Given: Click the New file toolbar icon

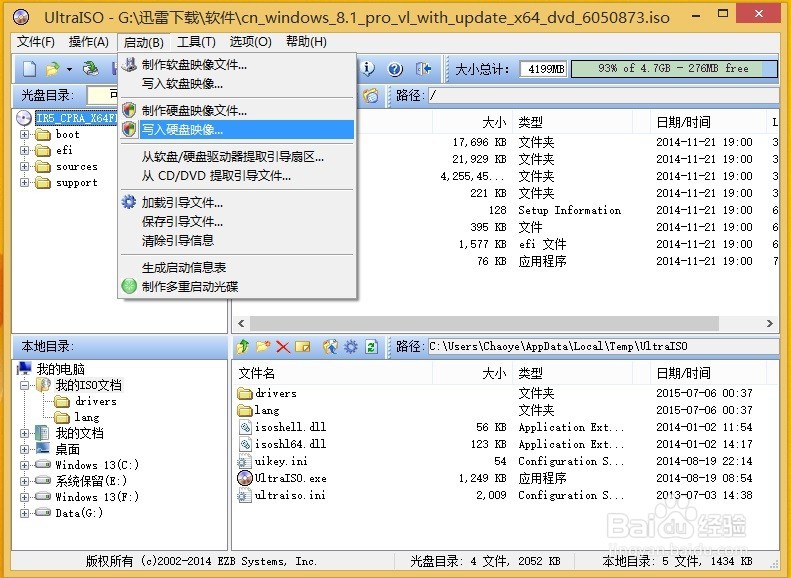Looking at the screenshot, I should point(30,69).
